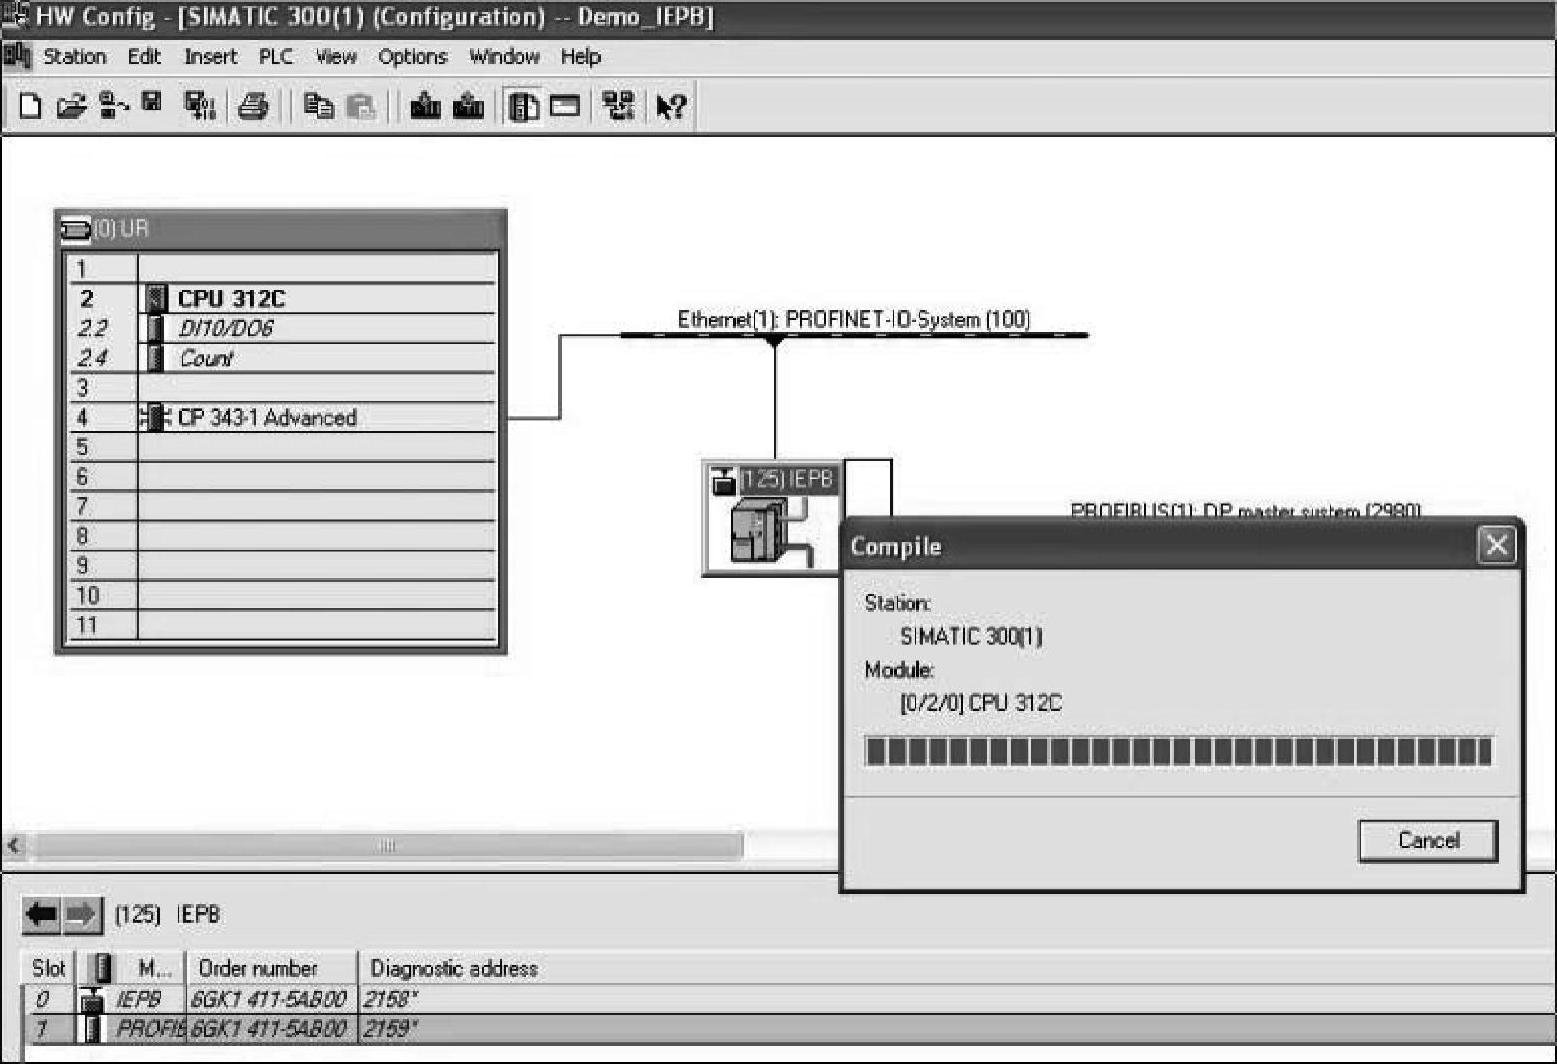Open the Window menu

pyautogui.click(x=504, y=56)
